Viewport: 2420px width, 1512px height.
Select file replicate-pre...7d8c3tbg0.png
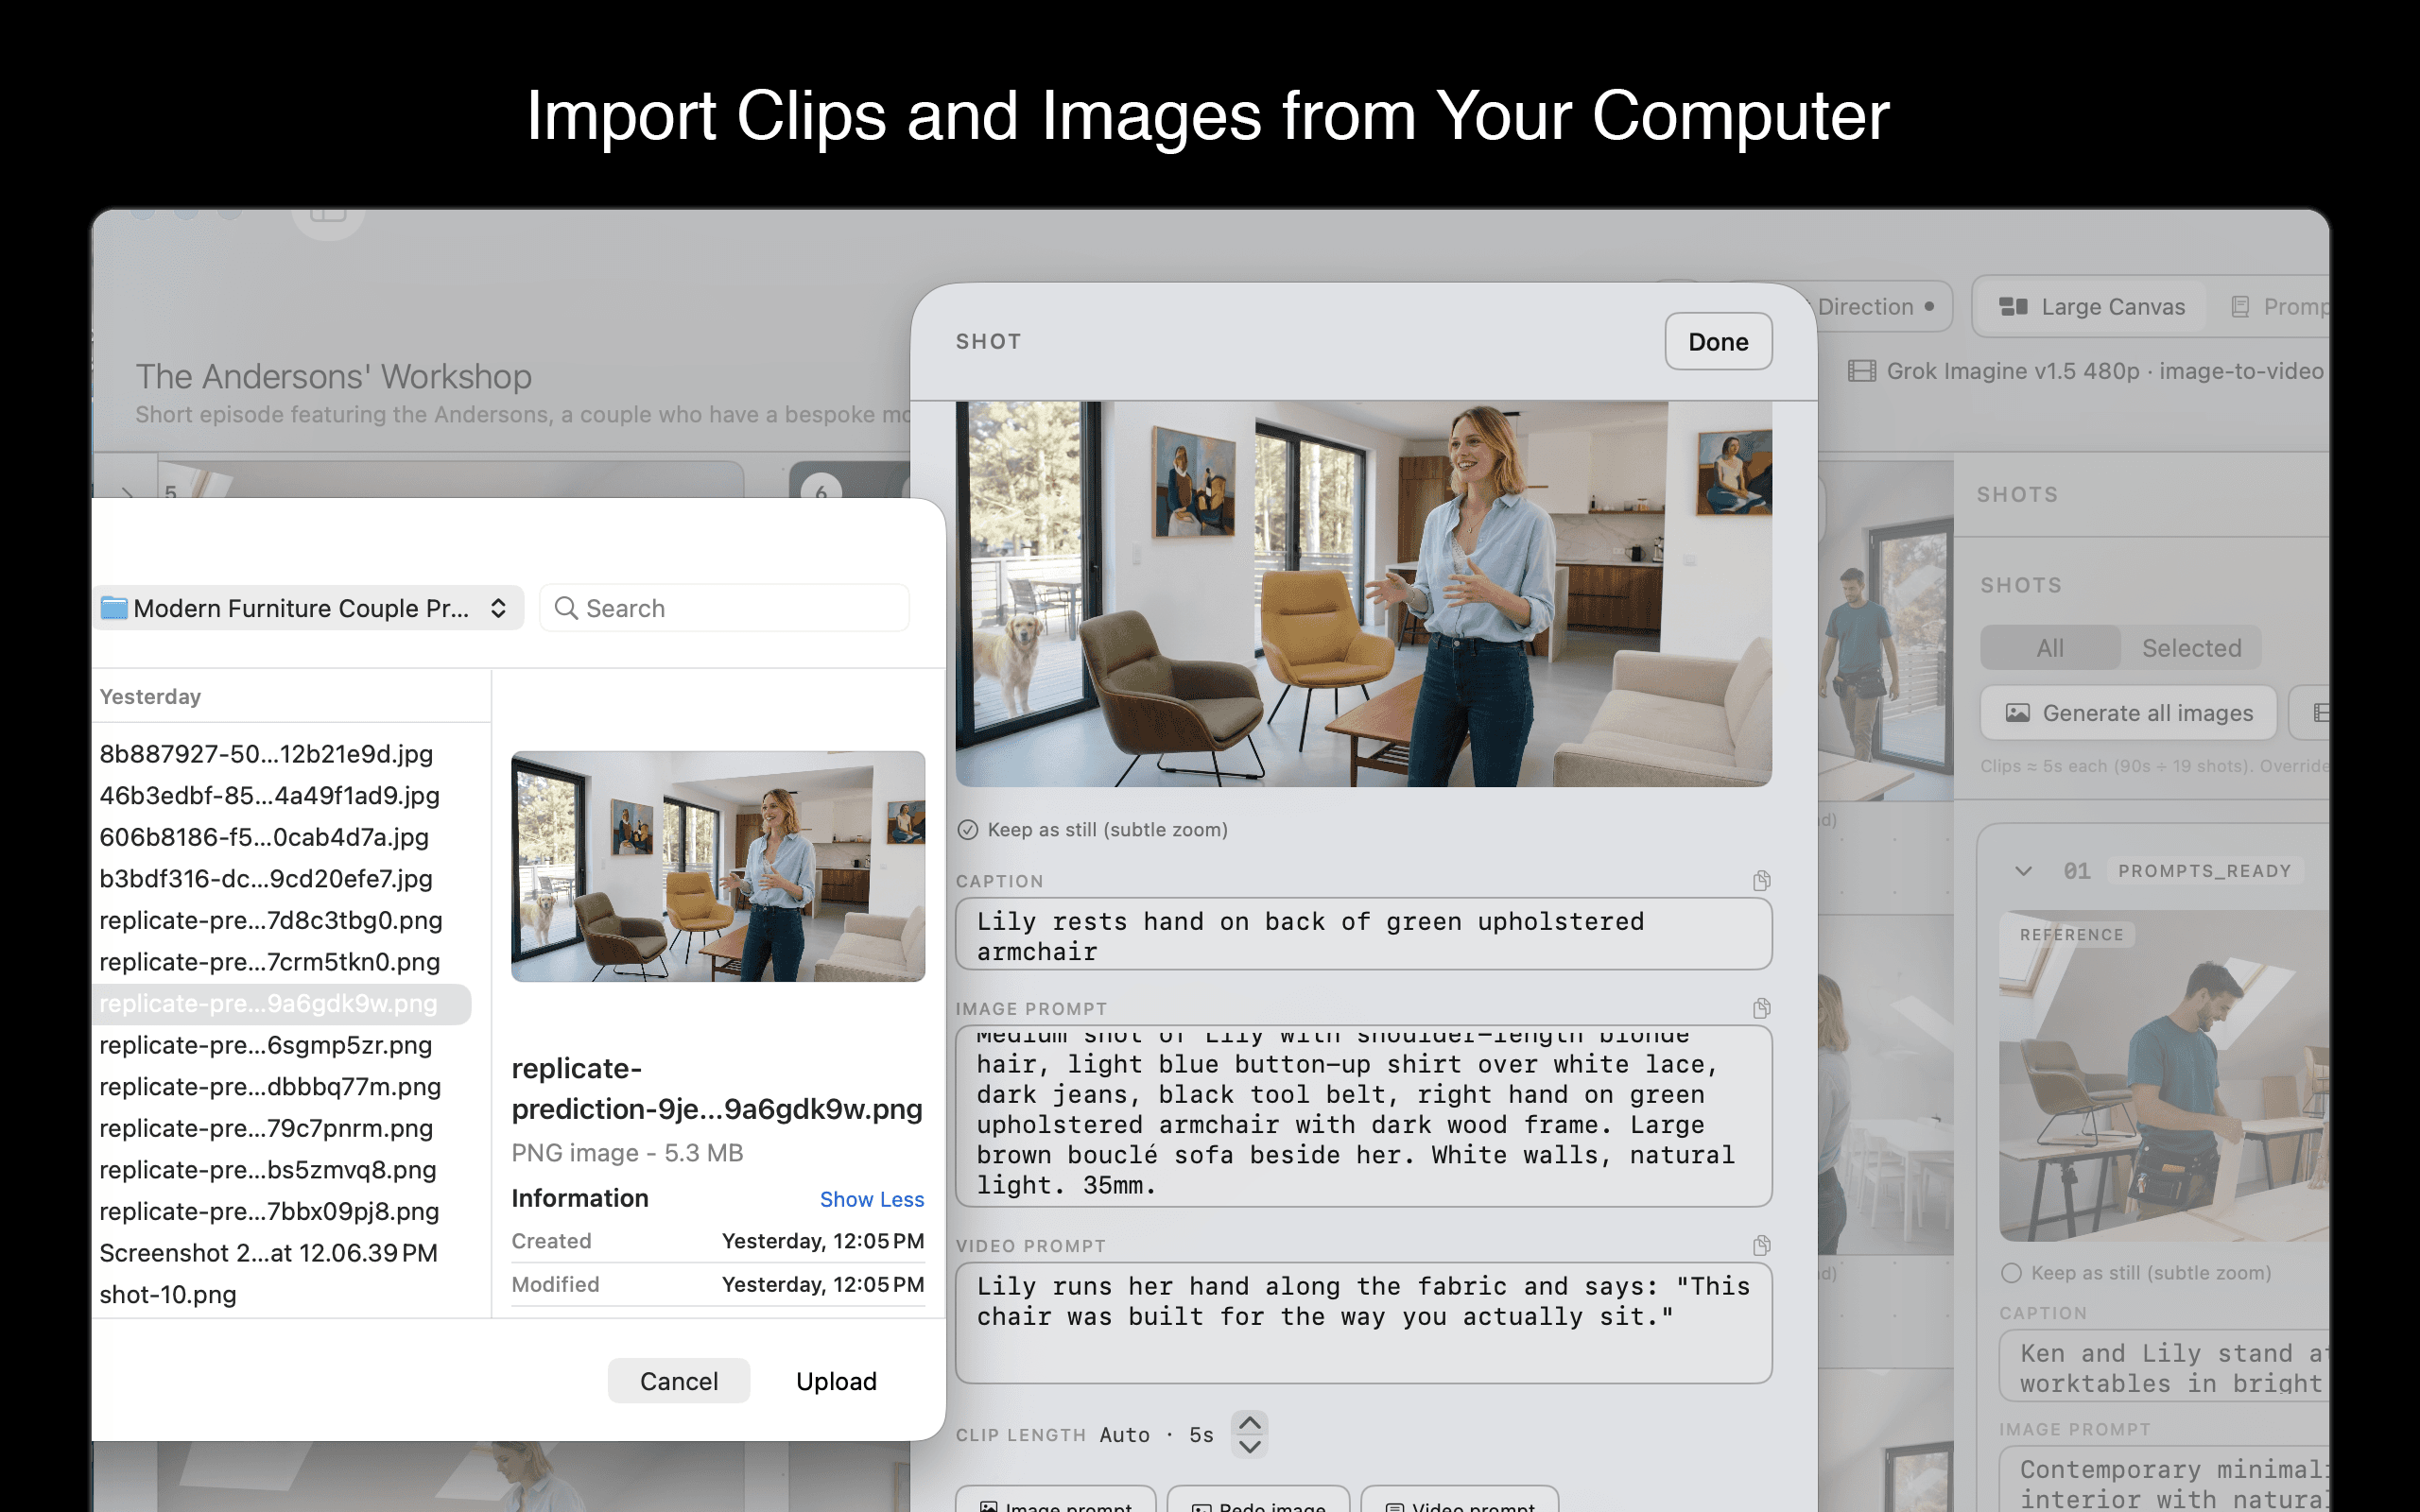[271, 920]
